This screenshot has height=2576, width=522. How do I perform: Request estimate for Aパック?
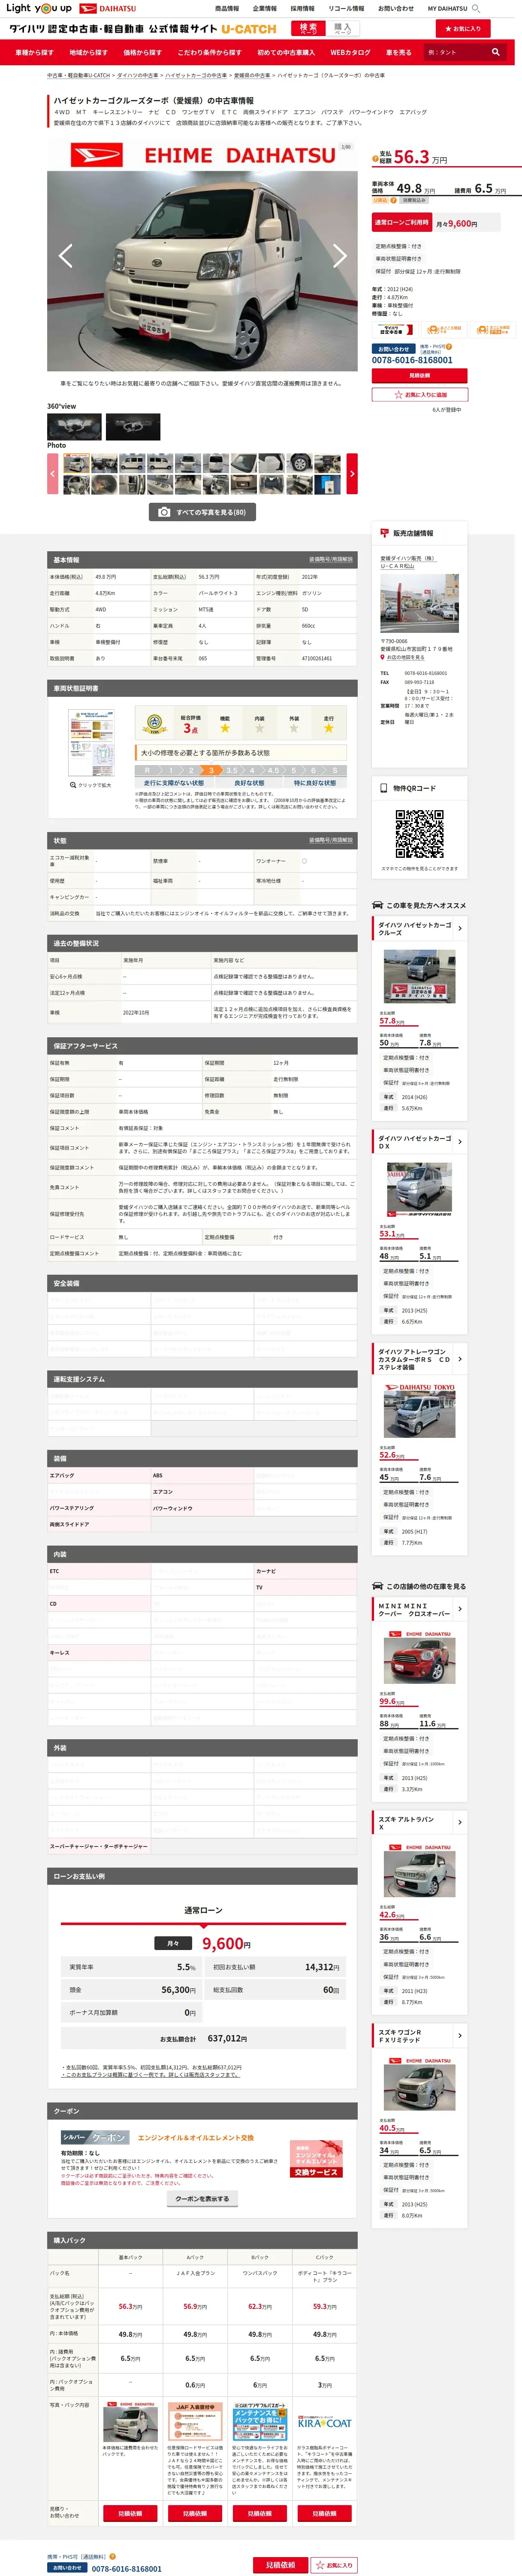(x=195, y=2513)
